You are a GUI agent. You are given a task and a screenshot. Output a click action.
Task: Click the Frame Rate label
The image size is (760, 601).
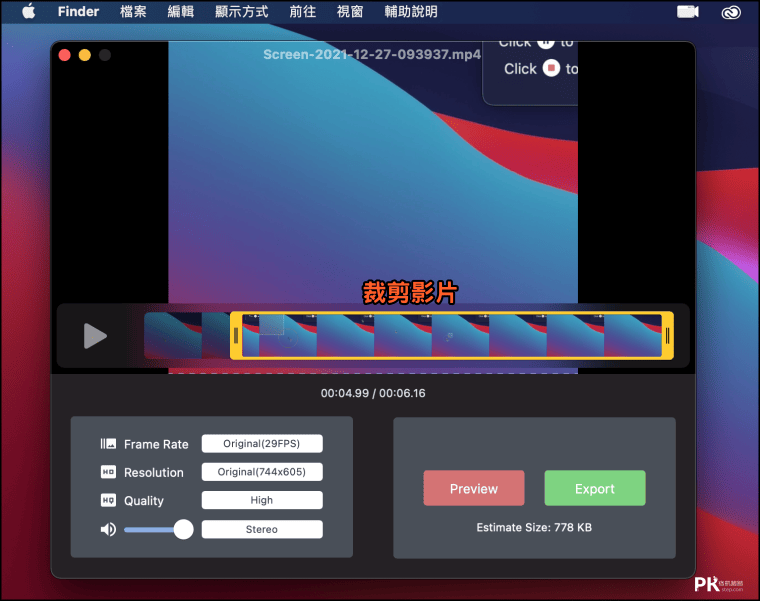point(156,444)
